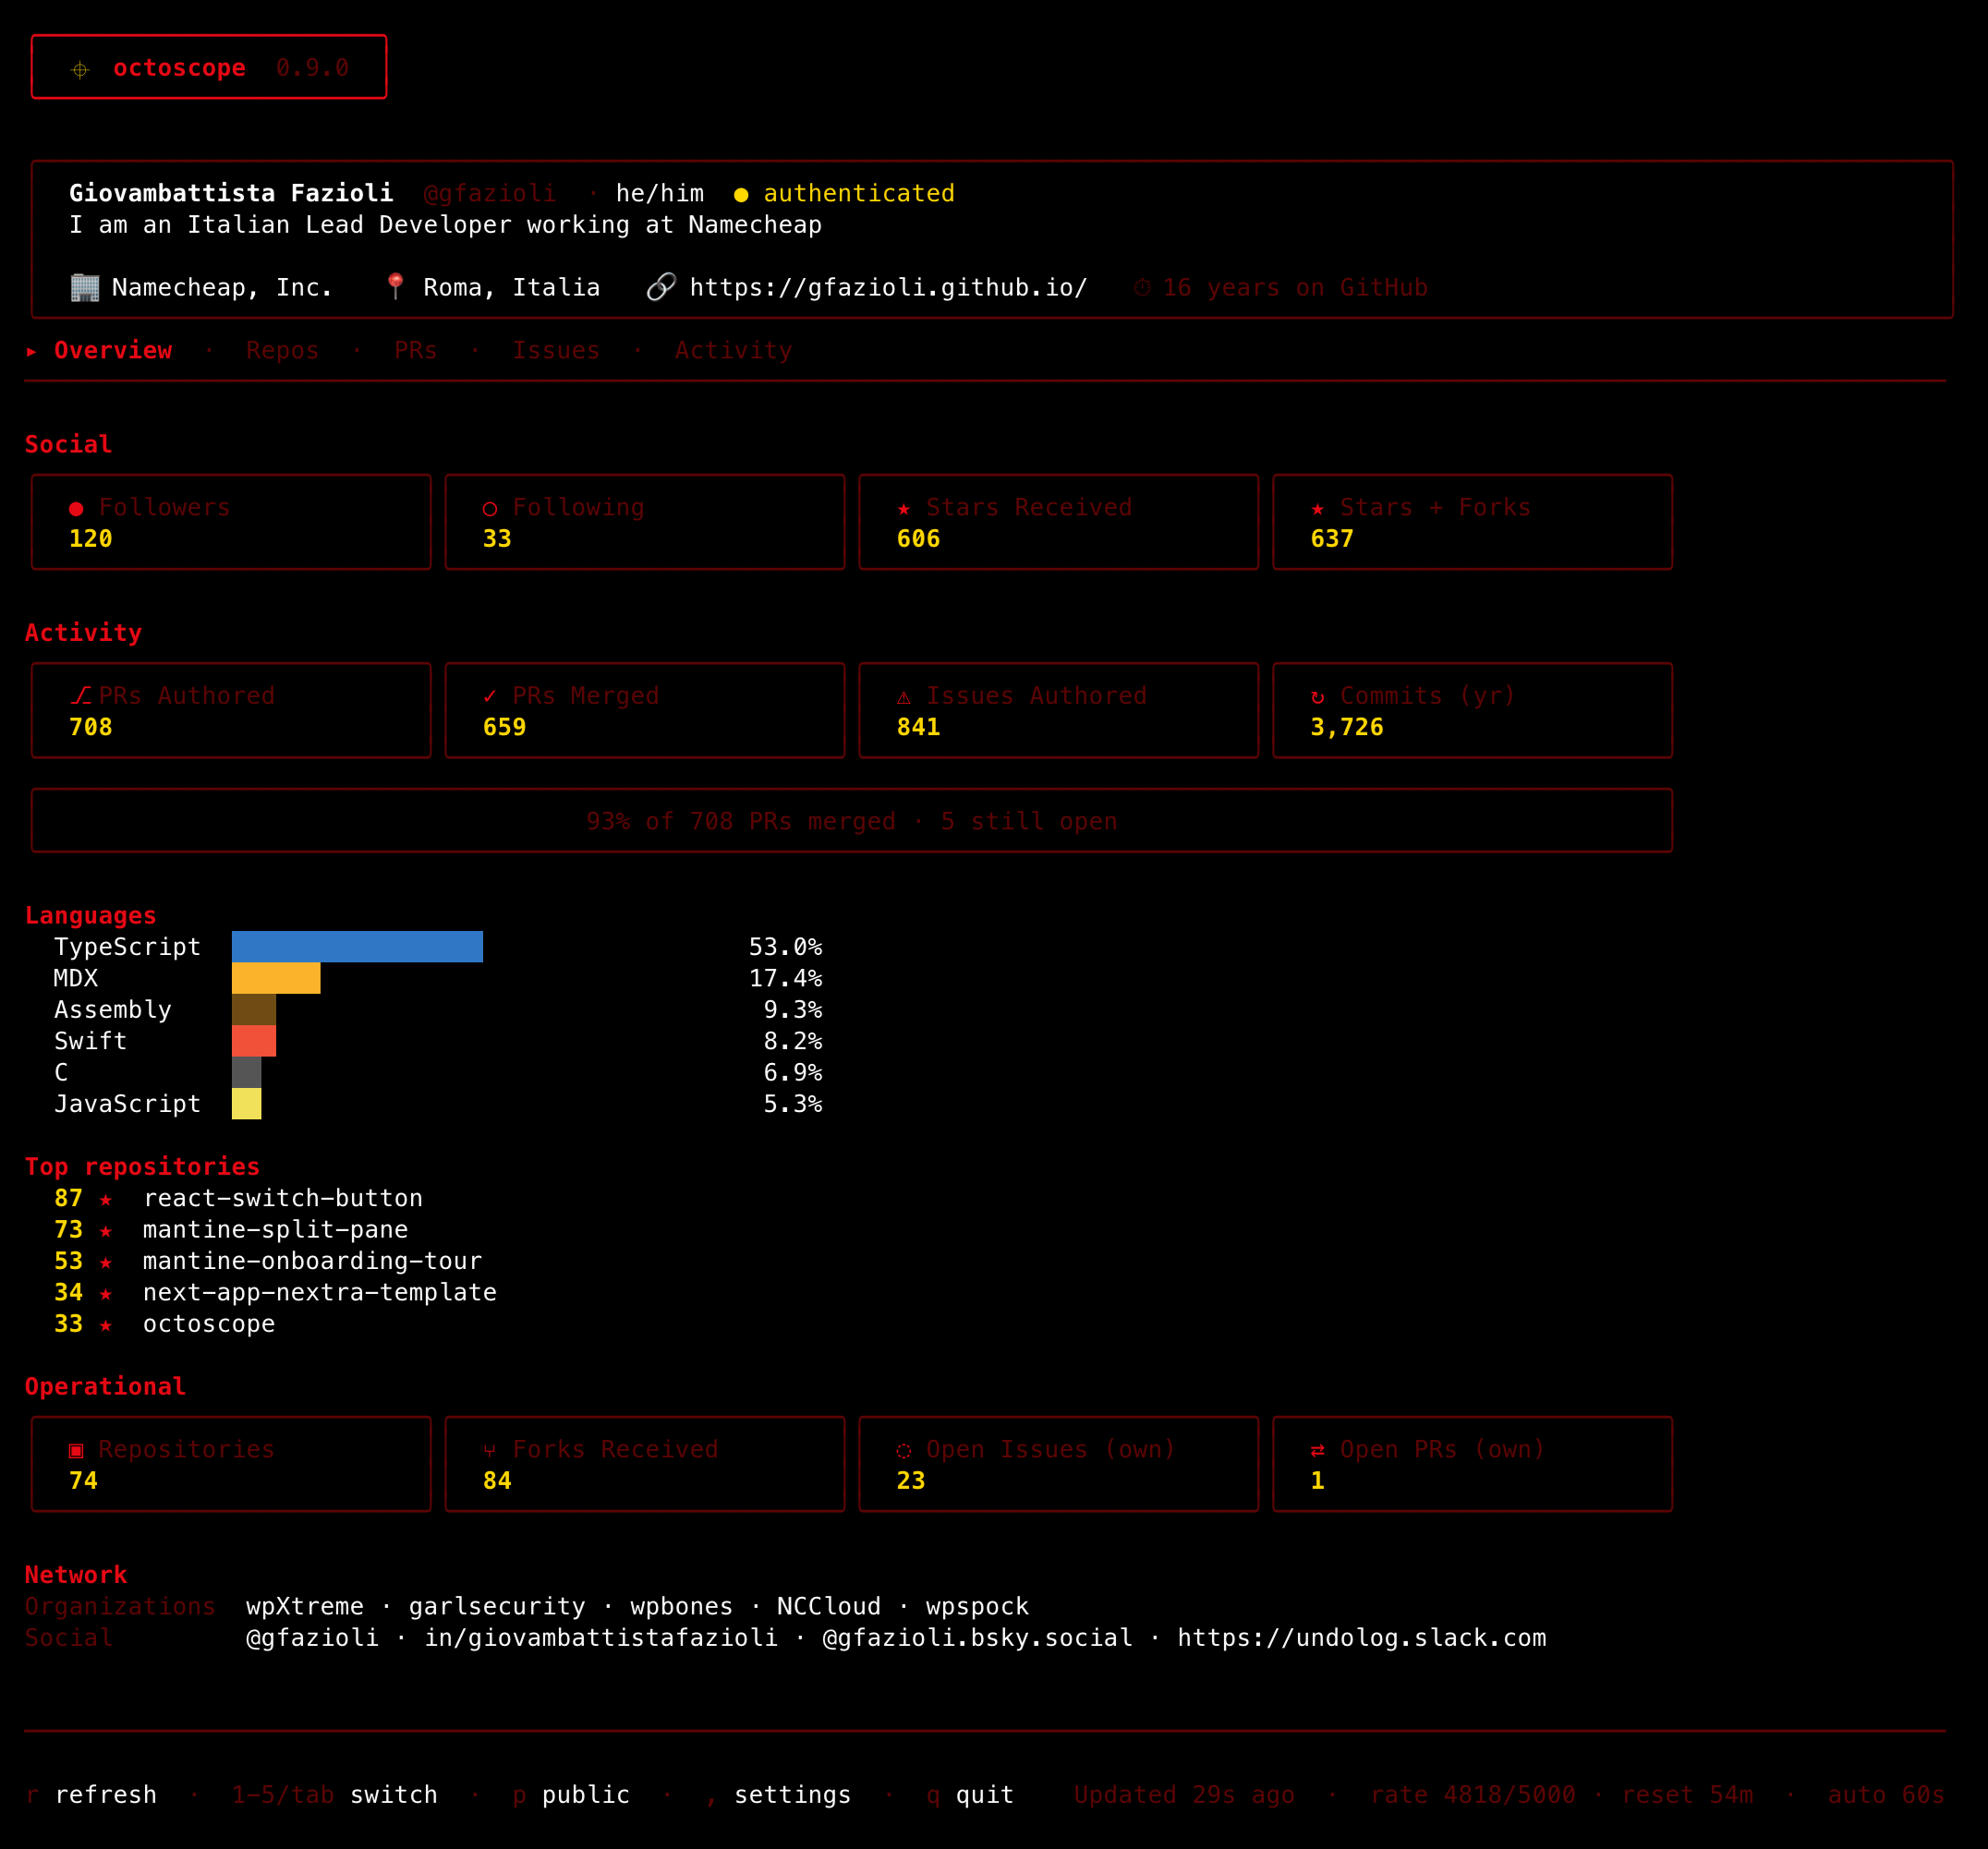The image size is (1988, 1849).
Task: Click the react-switch-button repository name
Action: 283,1198
